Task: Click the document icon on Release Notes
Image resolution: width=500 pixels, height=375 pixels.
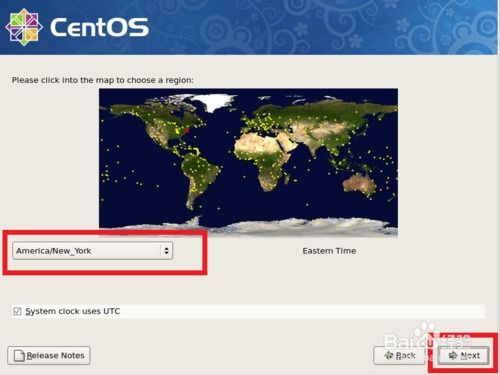Action: 19,356
